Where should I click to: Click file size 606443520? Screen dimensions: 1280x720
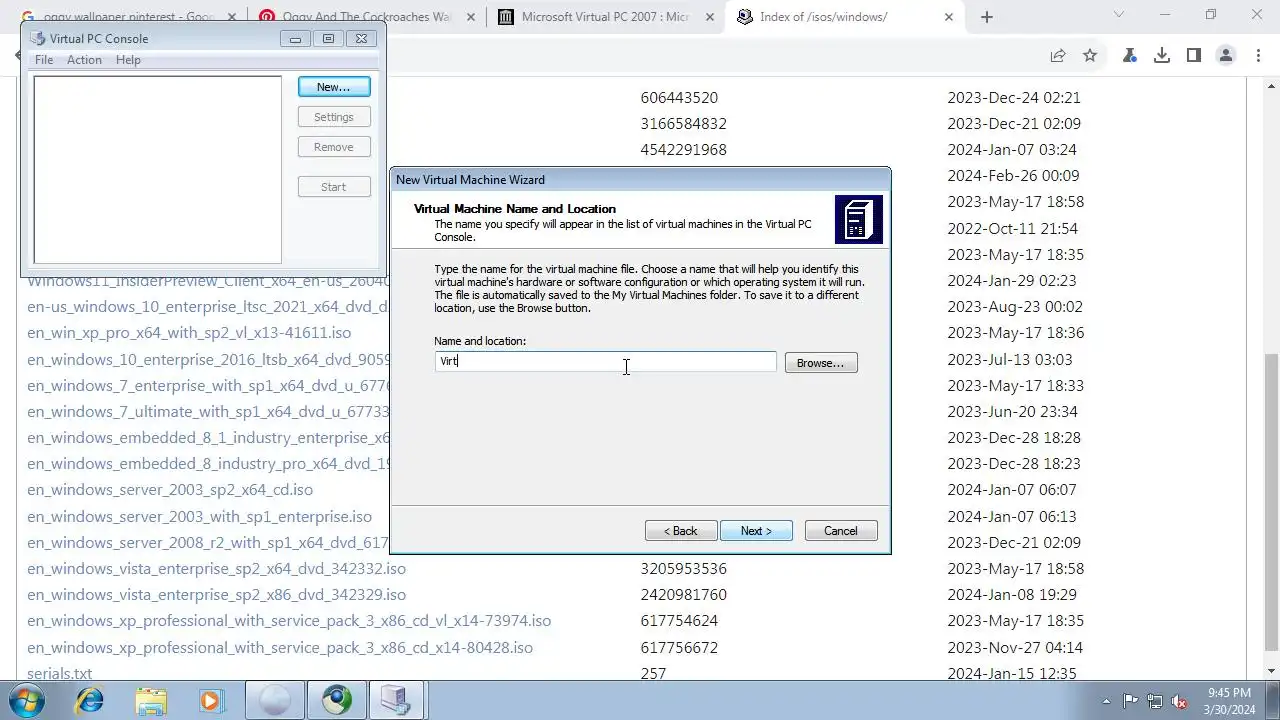click(x=679, y=98)
